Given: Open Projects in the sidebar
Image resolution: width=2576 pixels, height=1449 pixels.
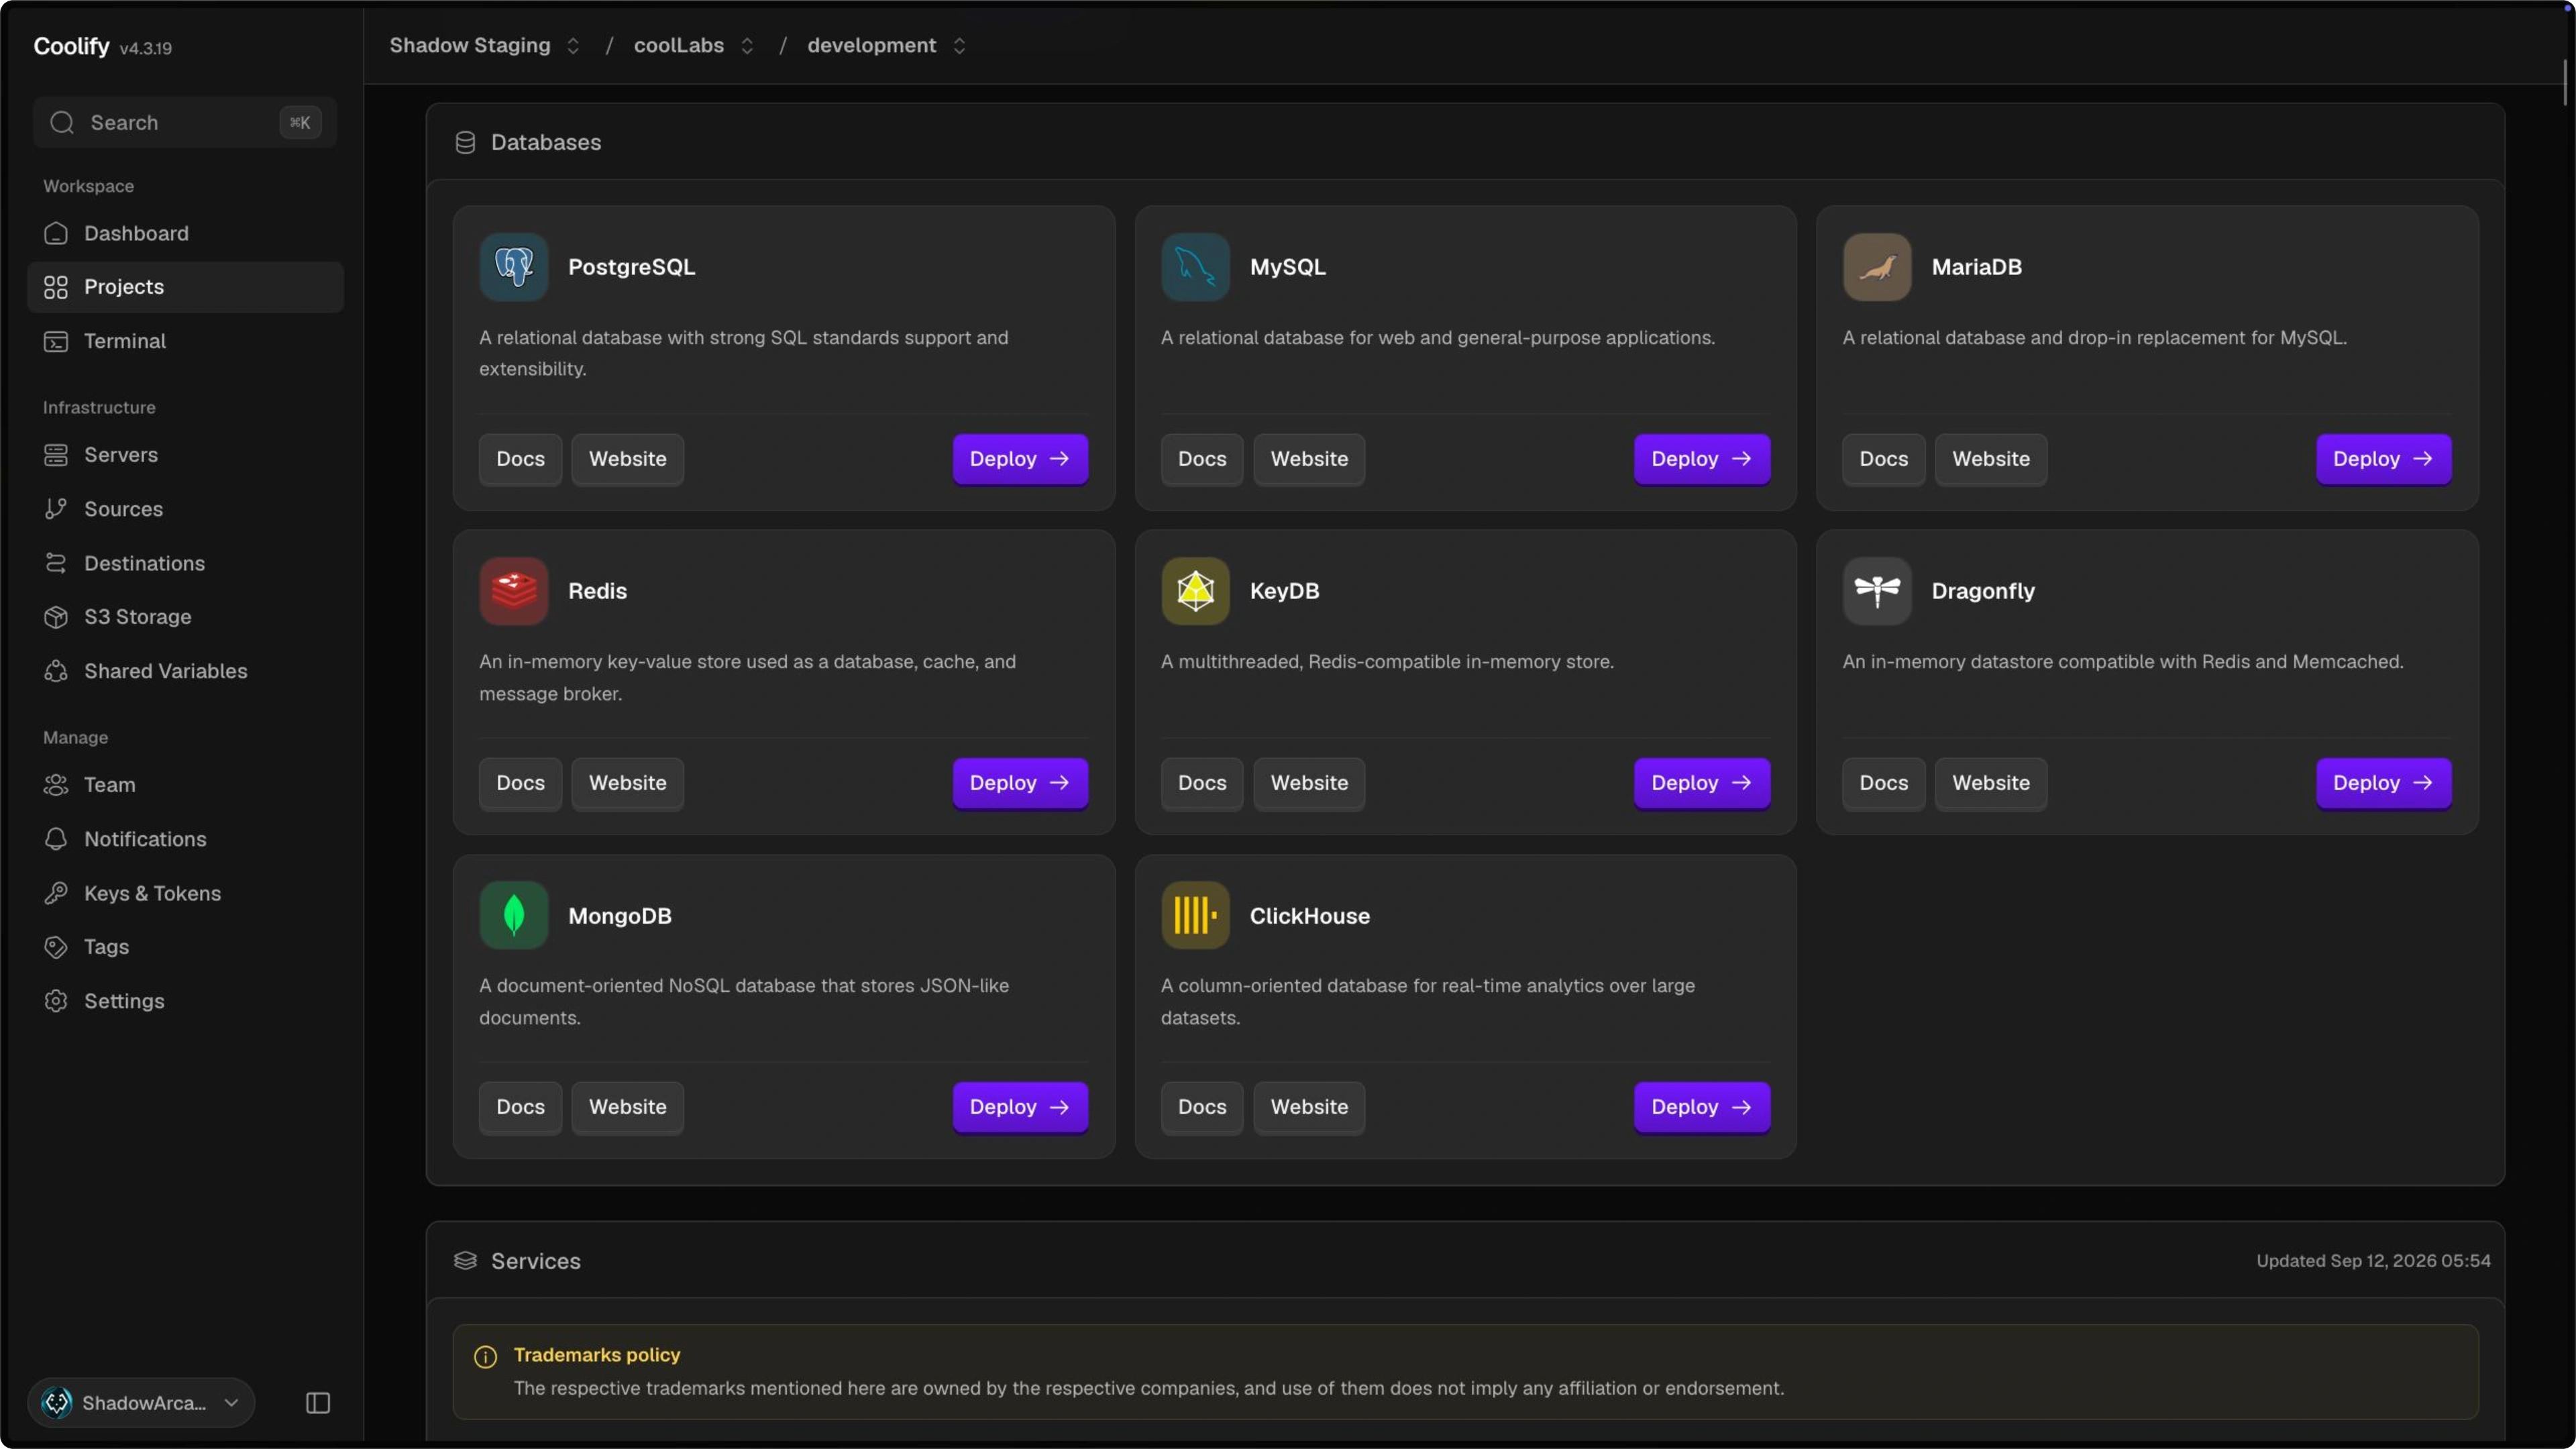Looking at the screenshot, I should point(185,287).
